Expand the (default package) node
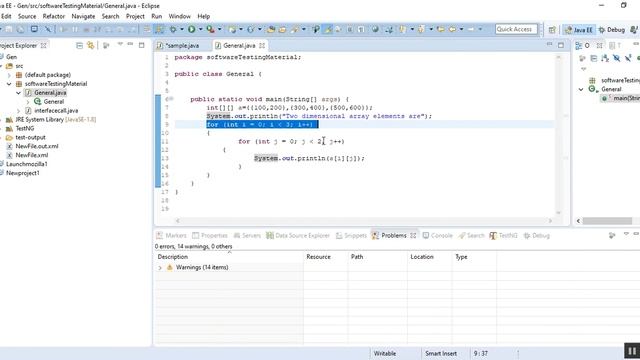 pyautogui.click(x=9, y=75)
